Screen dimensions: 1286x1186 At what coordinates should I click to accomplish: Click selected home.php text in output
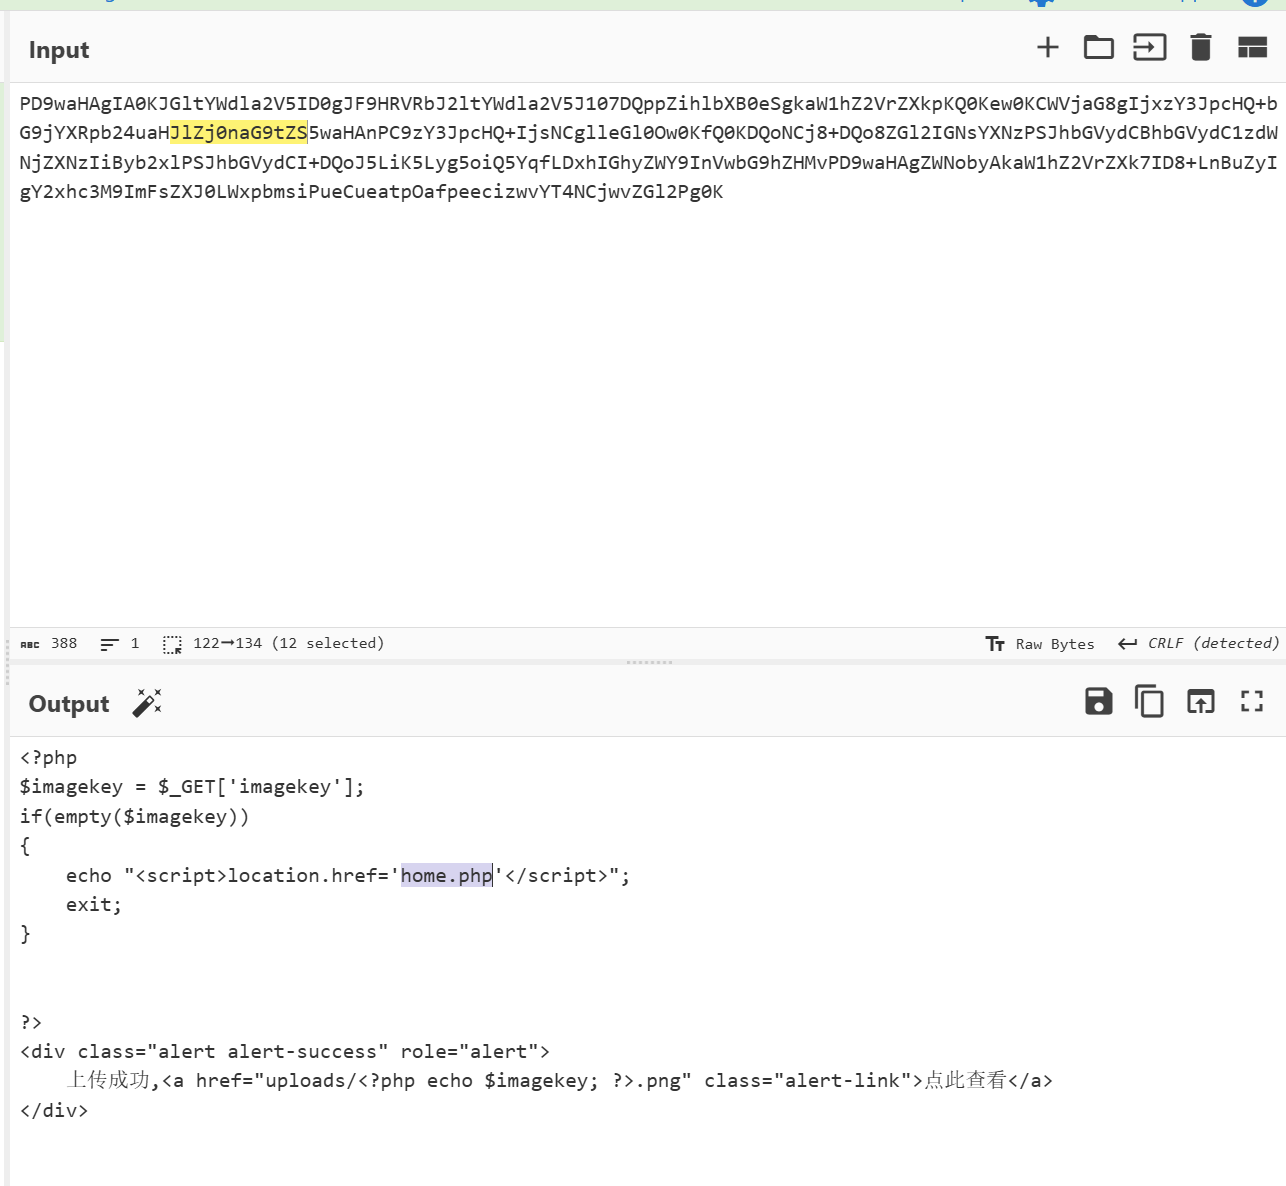(447, 876)
